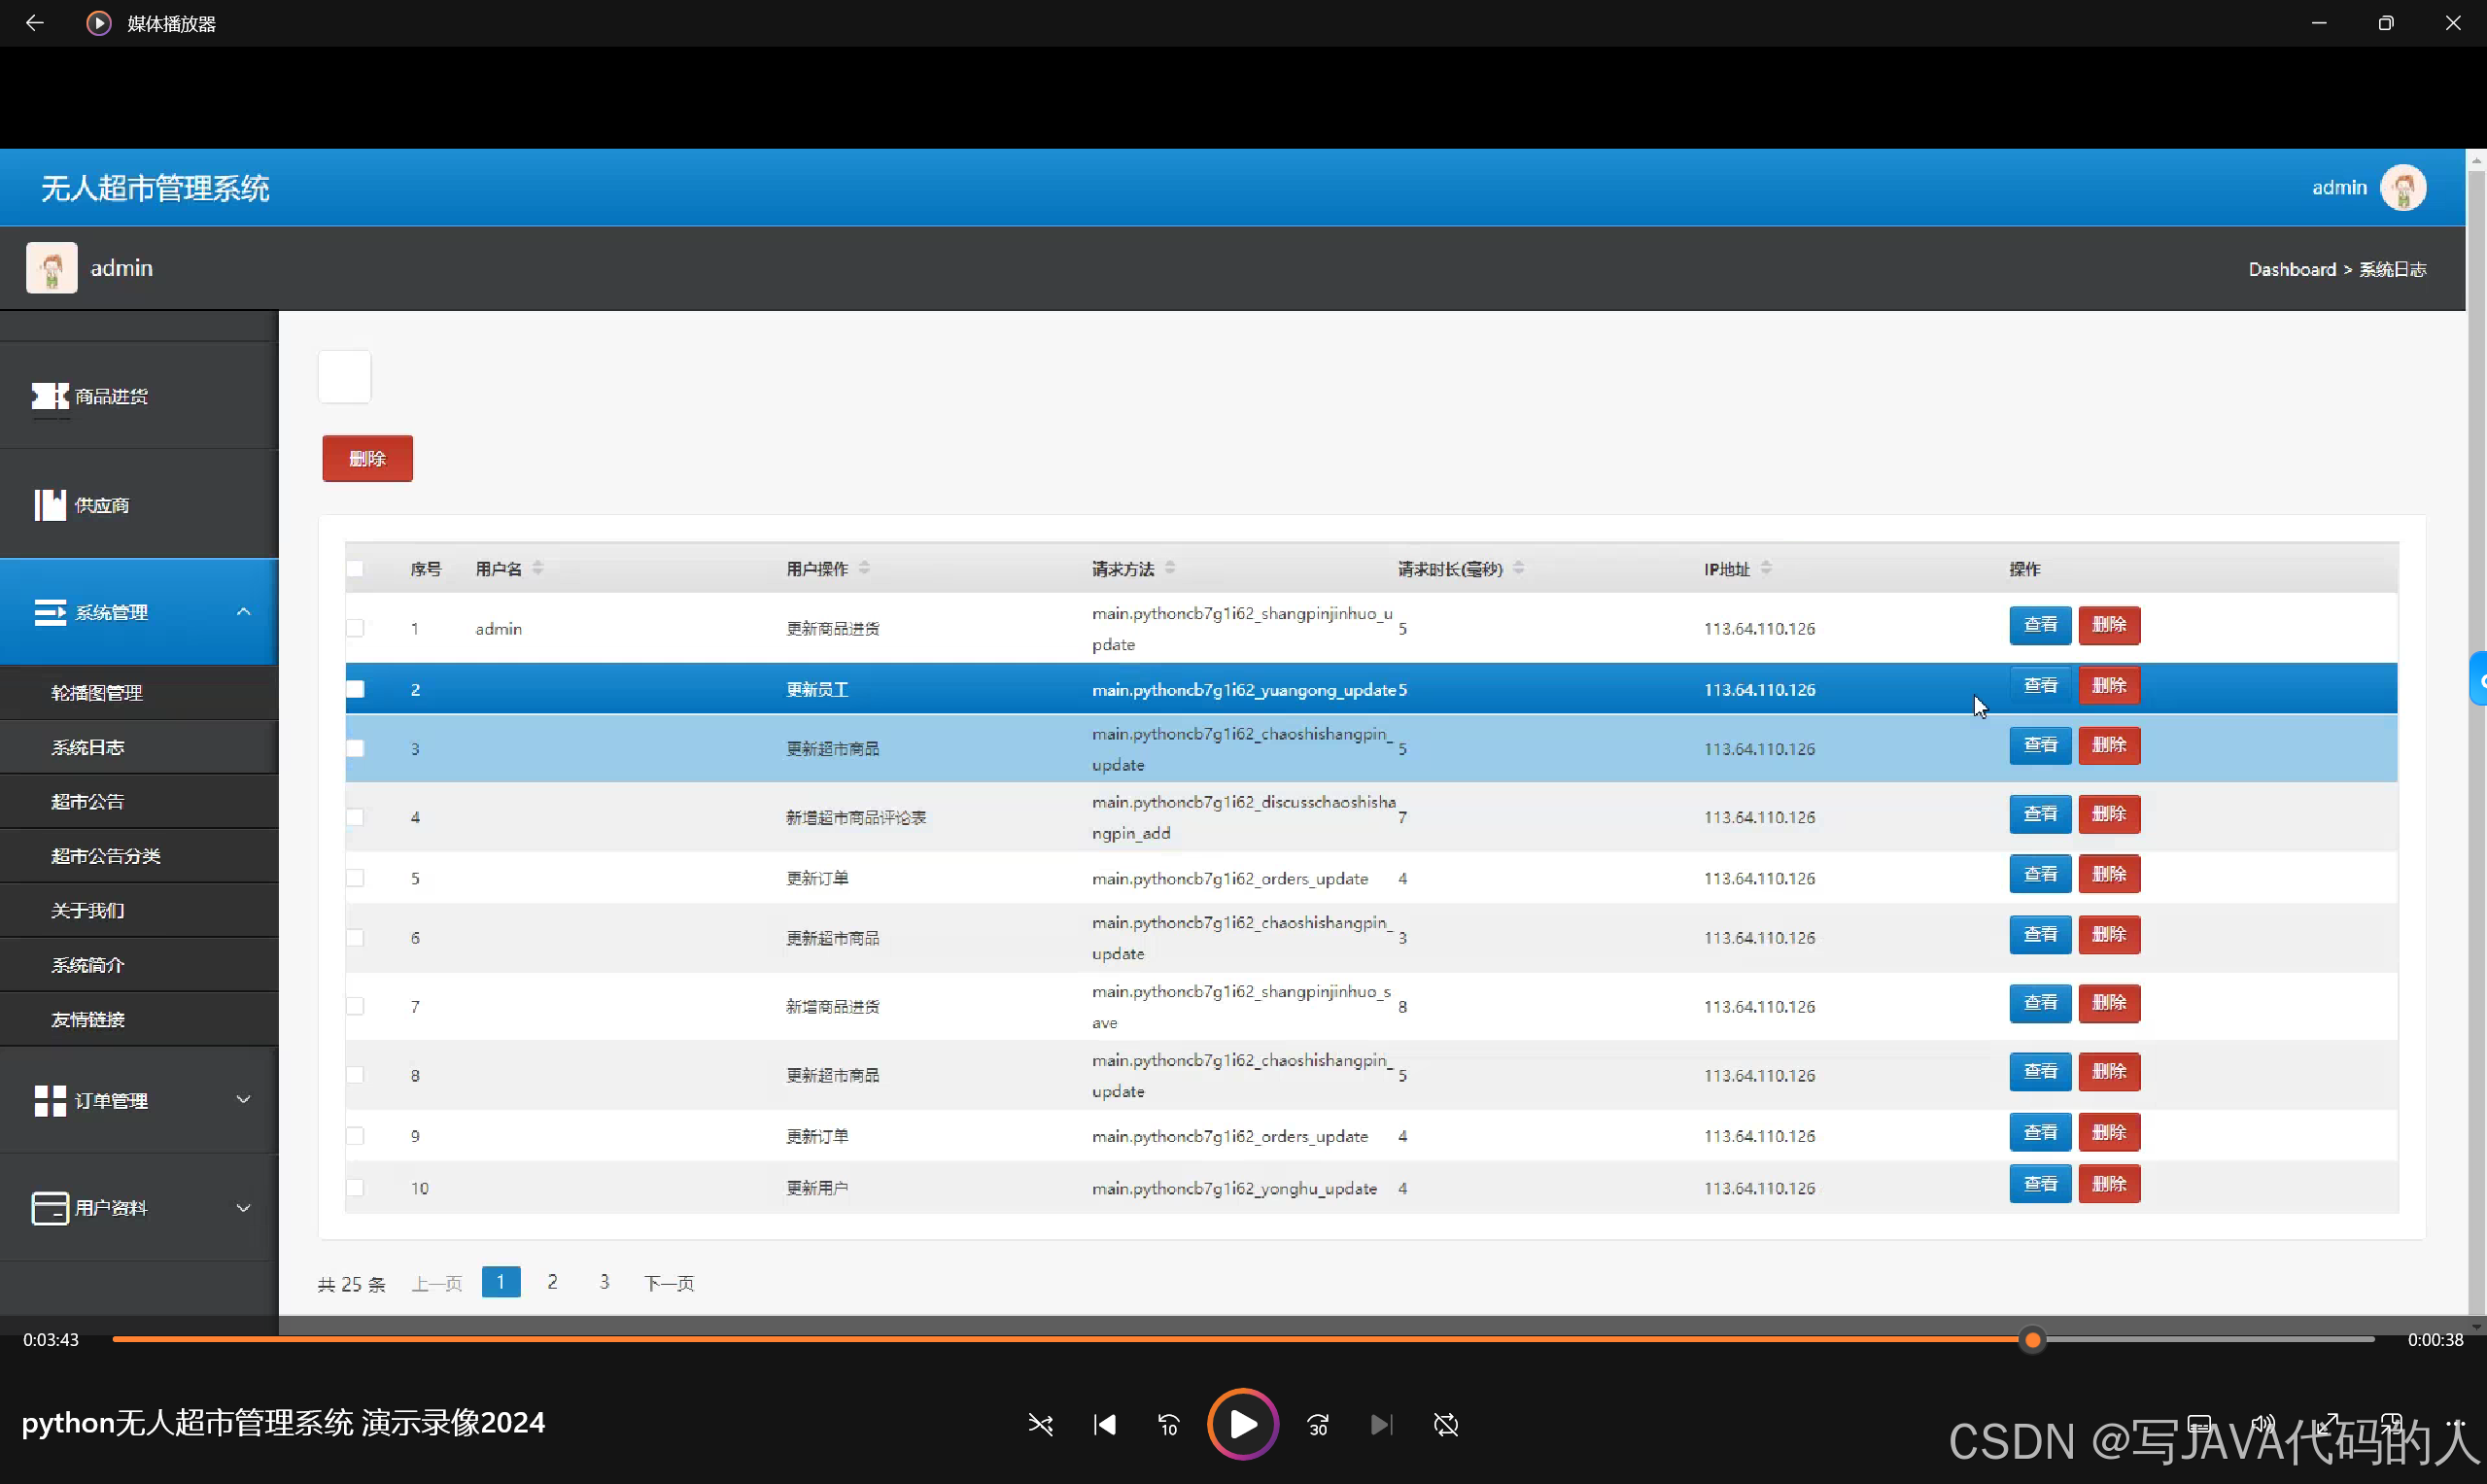Click the red 删除 button above table
This screenshot has height=1484, width=2487.
[x=367, y=458]
